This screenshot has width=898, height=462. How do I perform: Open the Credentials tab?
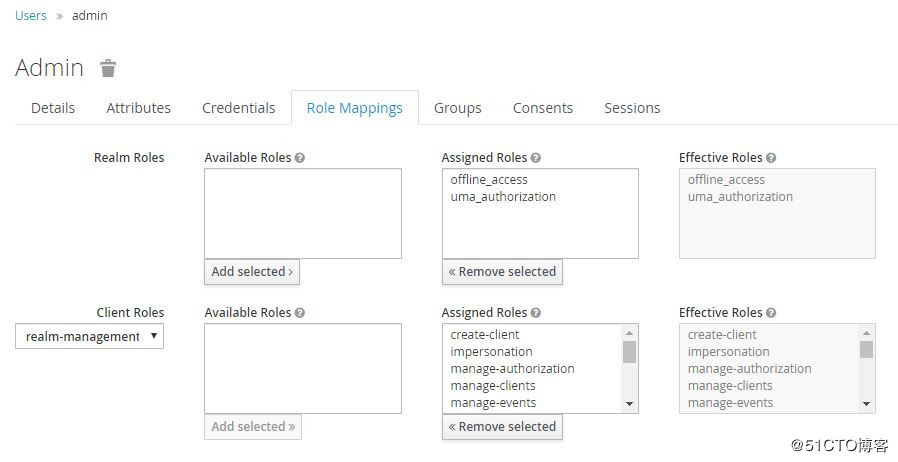click(x=238, y=108)
